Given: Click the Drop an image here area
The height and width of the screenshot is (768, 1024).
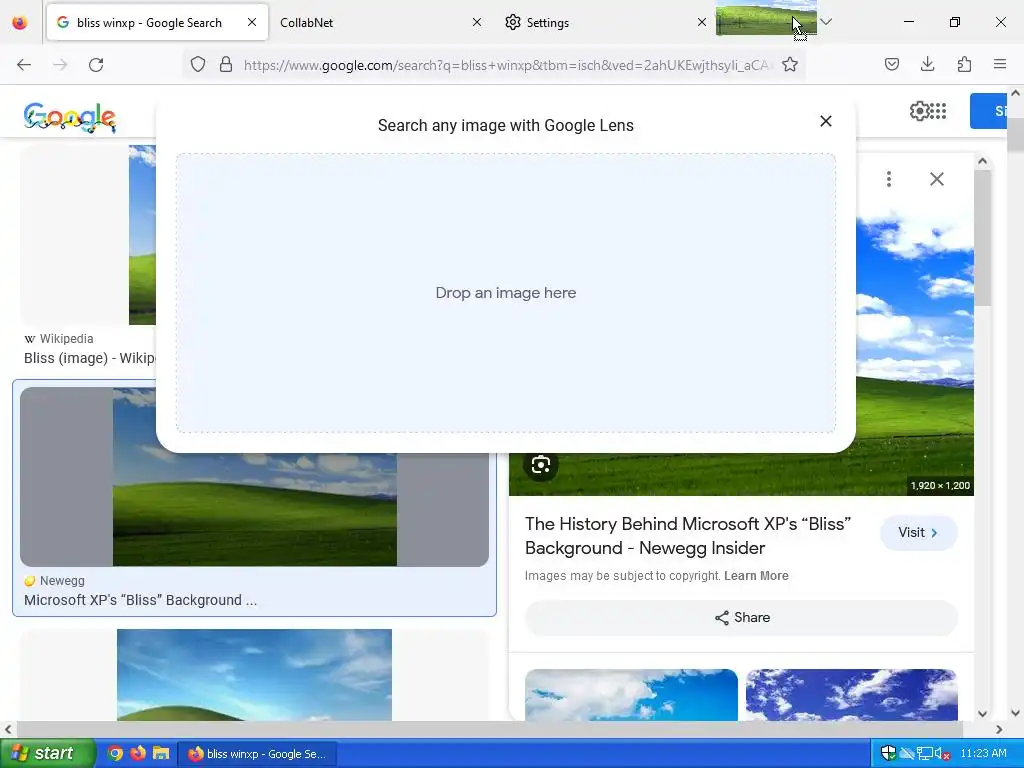Looking at the screenshot, I should click(505, 293).
